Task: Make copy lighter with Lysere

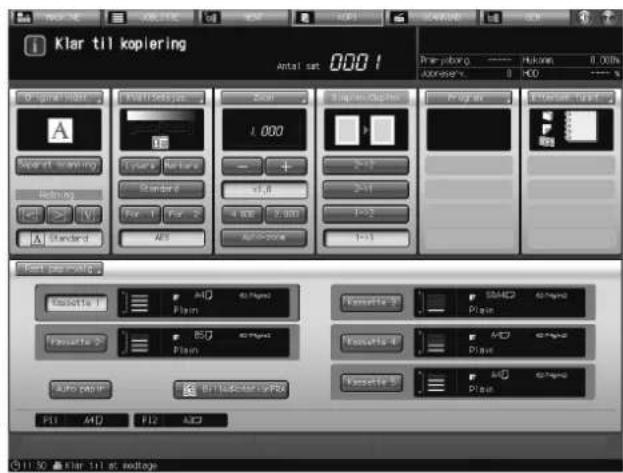Action: point(140,166)
